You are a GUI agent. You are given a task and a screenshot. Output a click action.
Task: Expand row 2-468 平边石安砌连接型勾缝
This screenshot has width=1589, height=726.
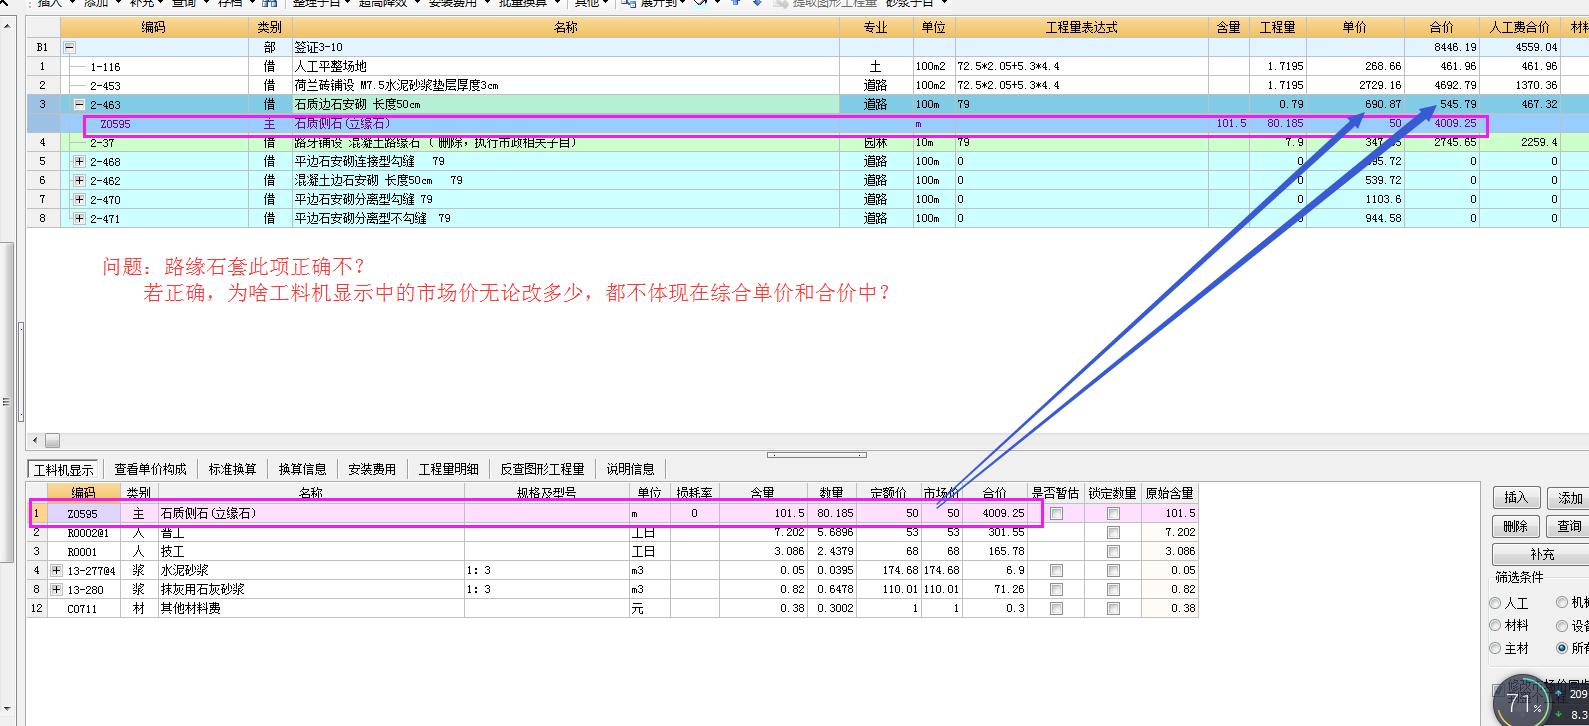coord(79,161)
